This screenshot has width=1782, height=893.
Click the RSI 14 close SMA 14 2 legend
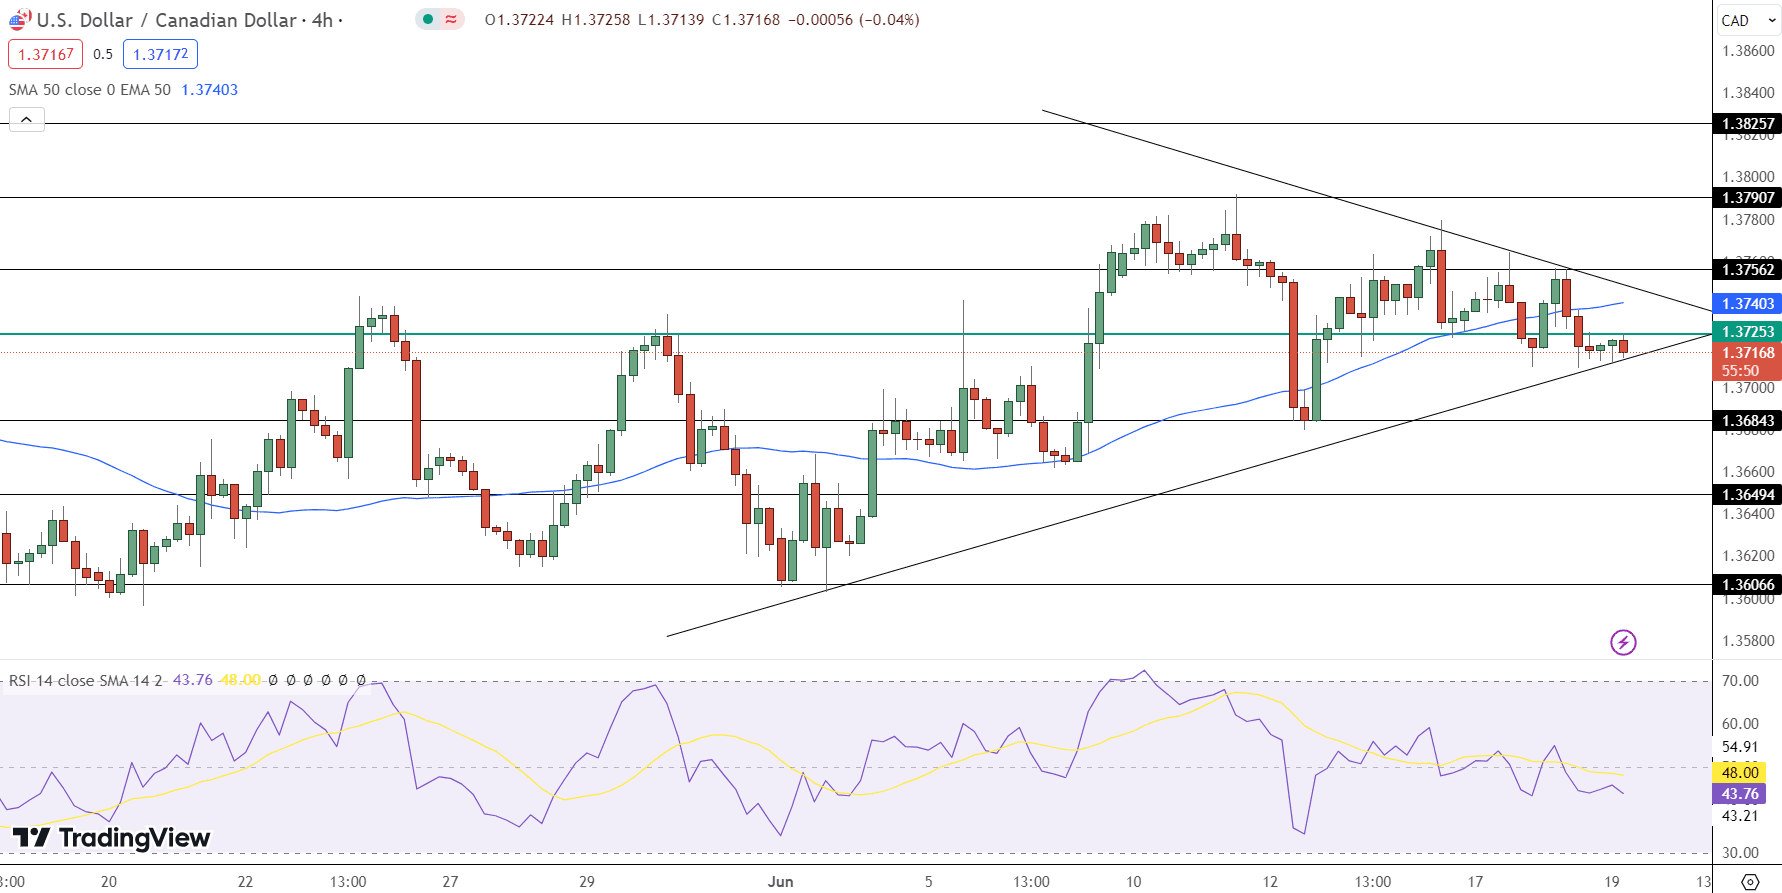tap(85, 680)
